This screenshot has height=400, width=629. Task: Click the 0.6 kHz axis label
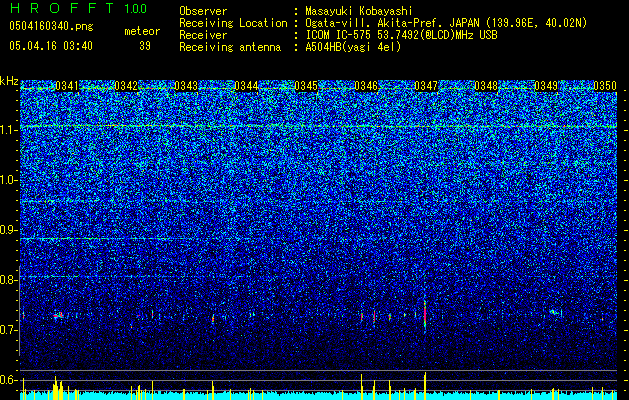(x=8, y=380)
